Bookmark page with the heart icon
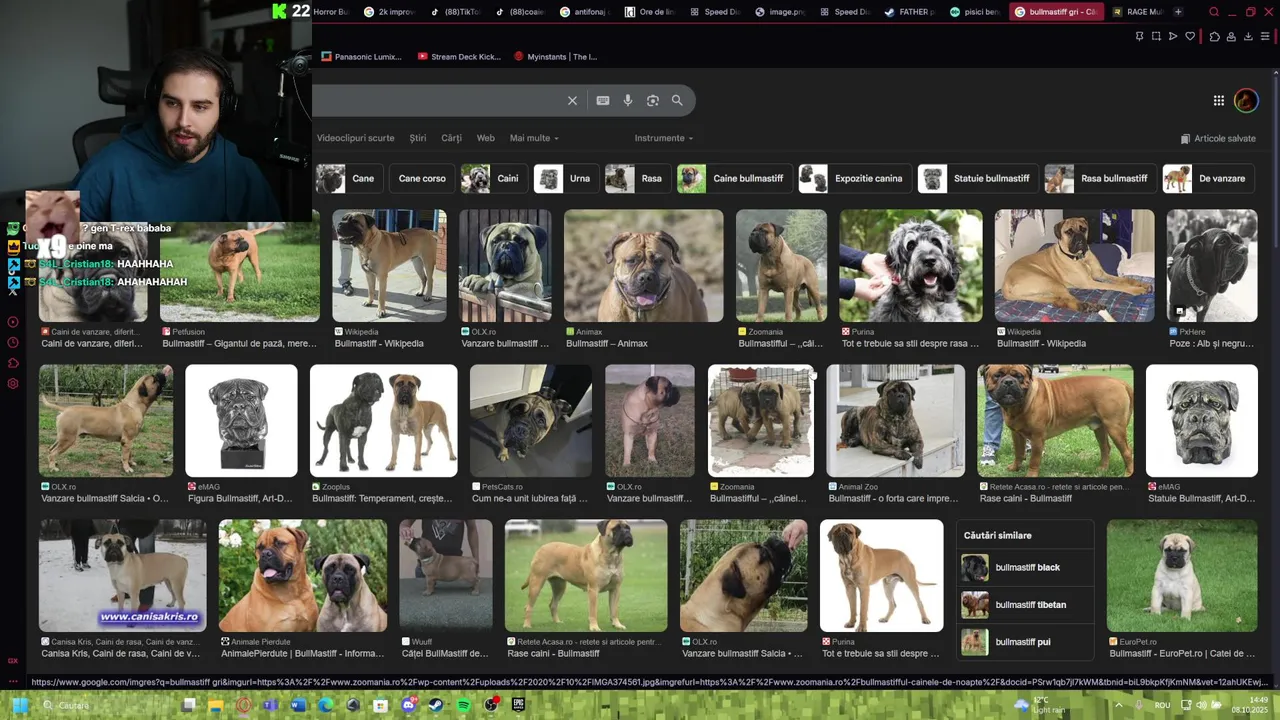1280x720 pixels. click(1190, 36)
